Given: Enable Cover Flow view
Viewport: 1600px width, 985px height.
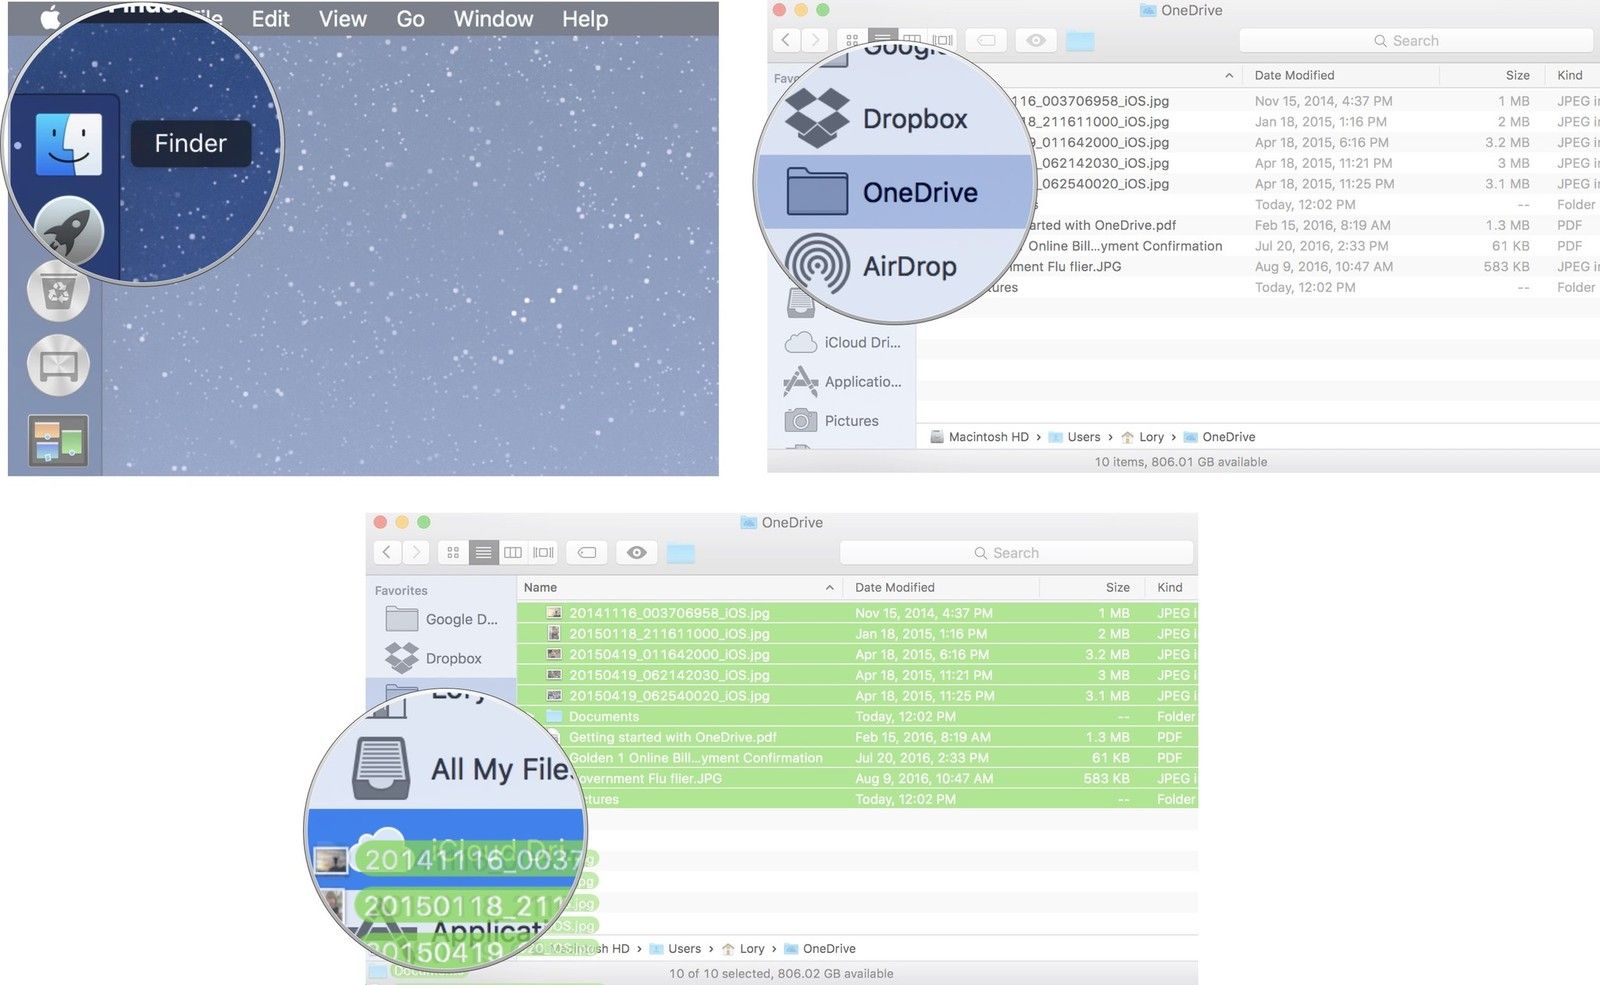Looking at the screenshot, I should coord(542,552).
